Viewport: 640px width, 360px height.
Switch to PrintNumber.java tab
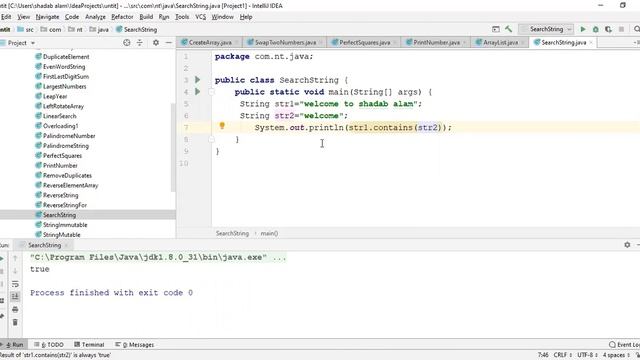[x=436, y=42]
